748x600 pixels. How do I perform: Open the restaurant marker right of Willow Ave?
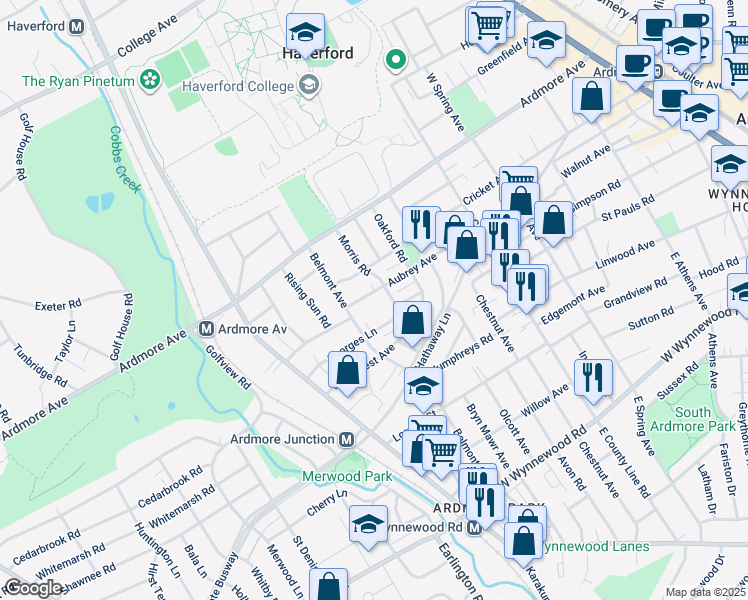[x=593, y=379]
